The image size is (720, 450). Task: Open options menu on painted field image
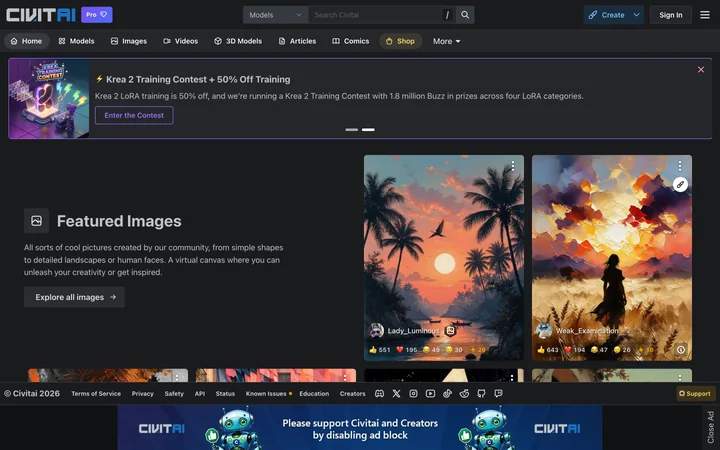pyautogui.click(x=680, y=166)
